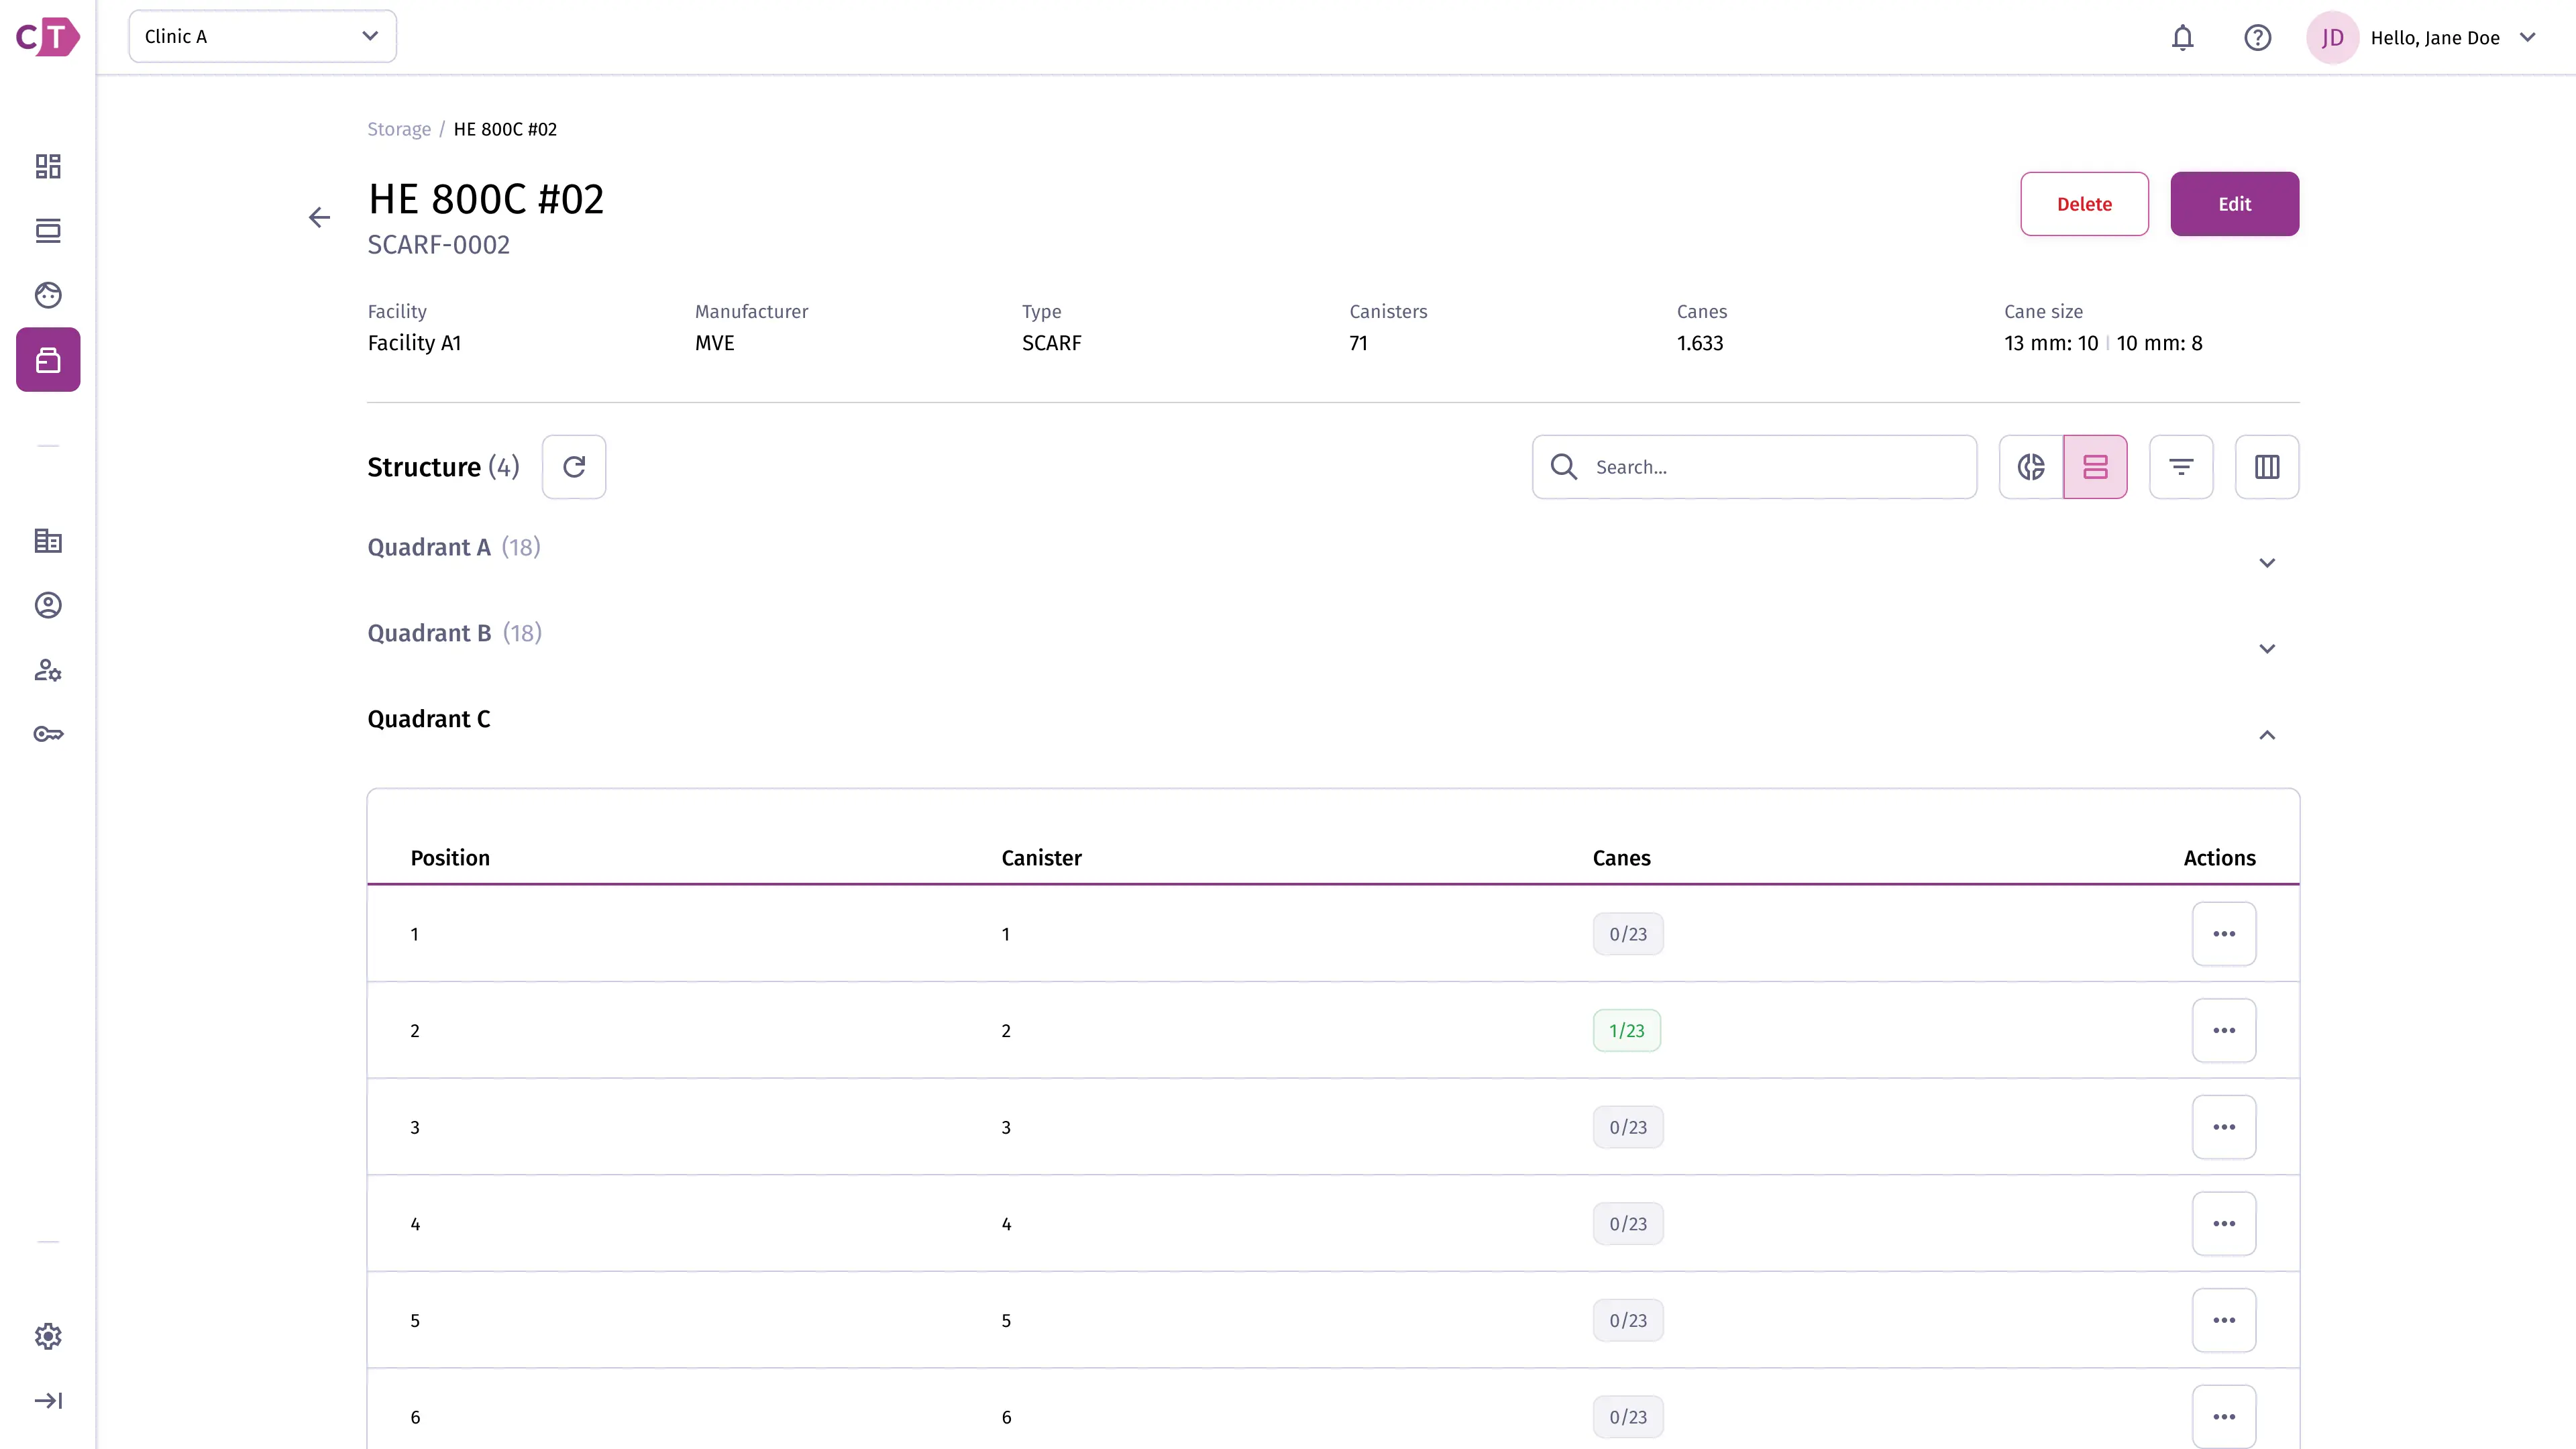This screenshot has height=1449, width=2576.
Task: Open the settings gear in sidebar
Action: point(48,1336)
